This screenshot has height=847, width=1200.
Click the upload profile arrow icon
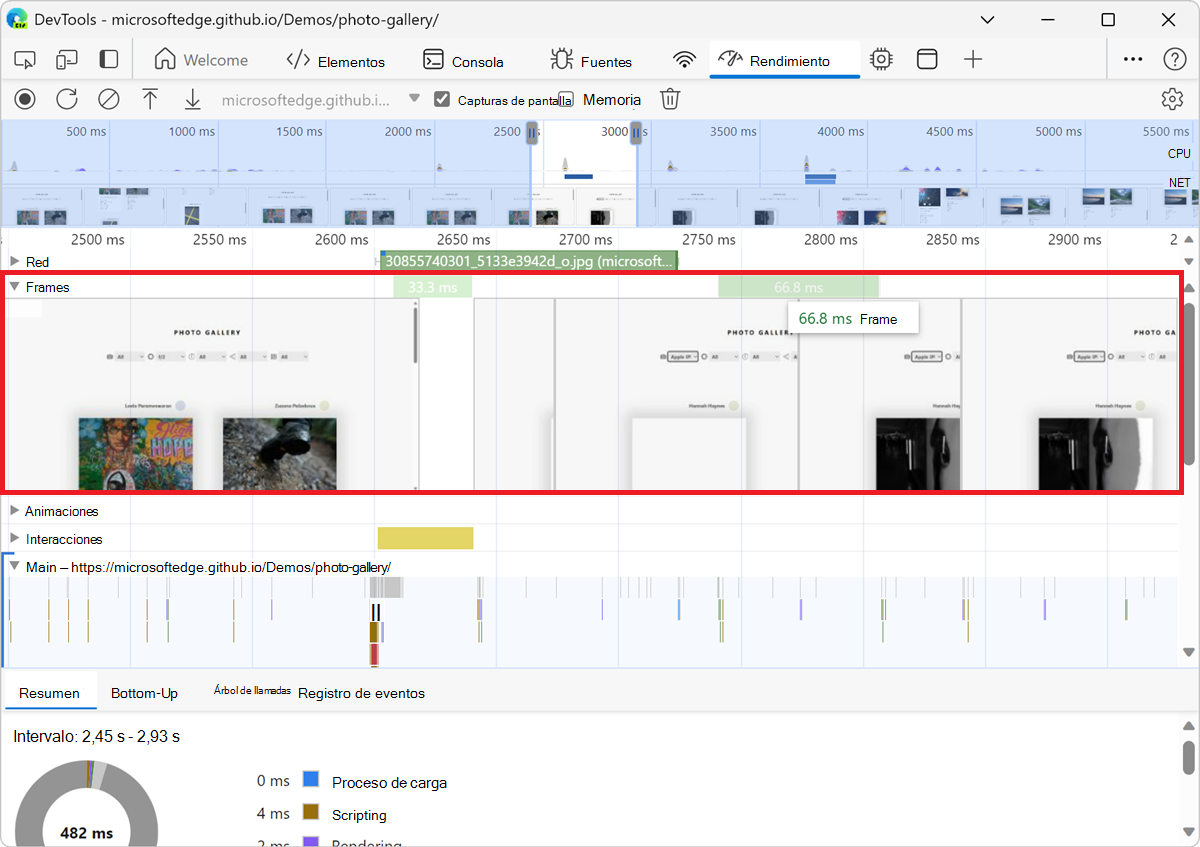(x=150, y=99)
